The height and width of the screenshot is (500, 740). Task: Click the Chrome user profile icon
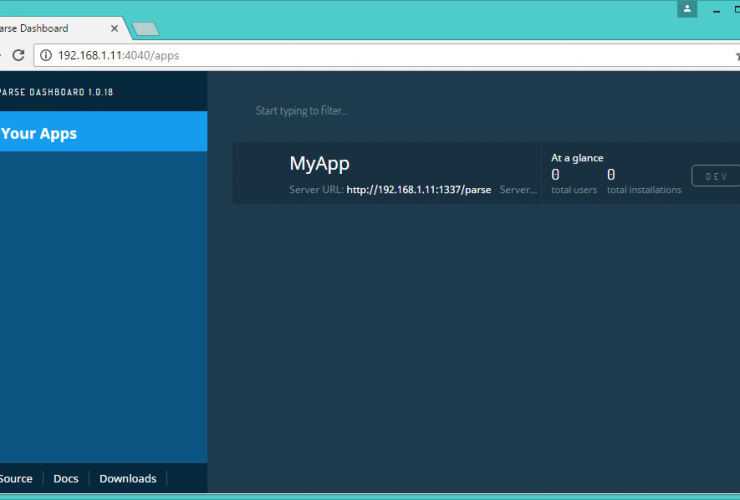click(x=687, y=9)
